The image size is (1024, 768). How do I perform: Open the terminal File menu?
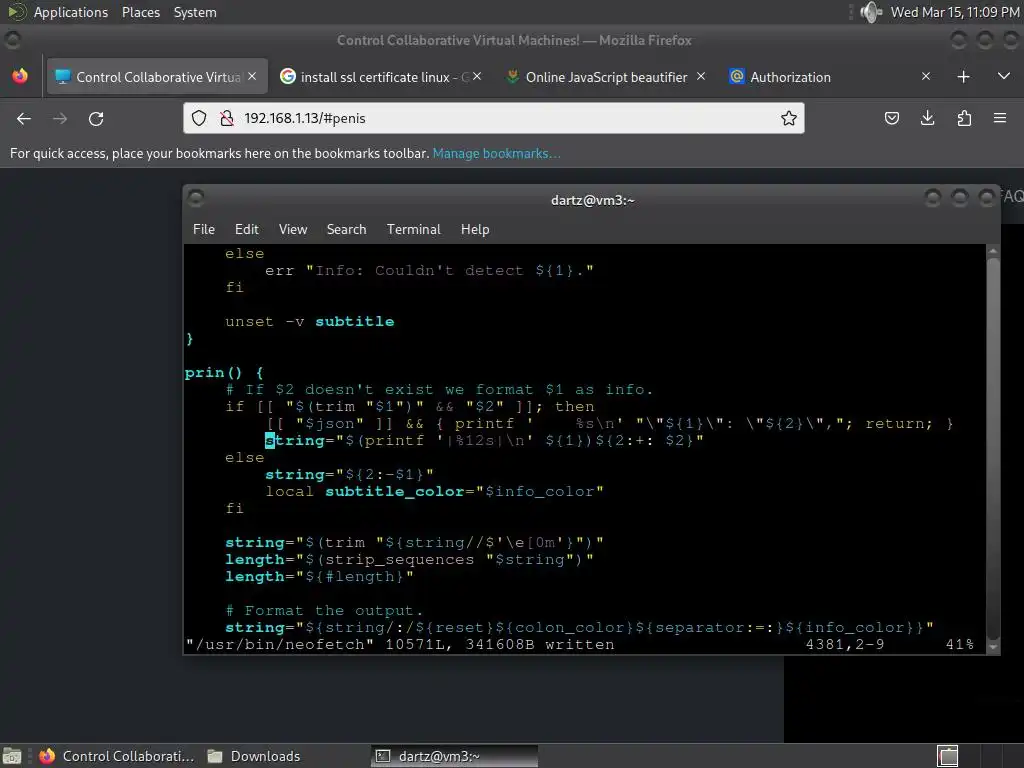pos(204,229)
